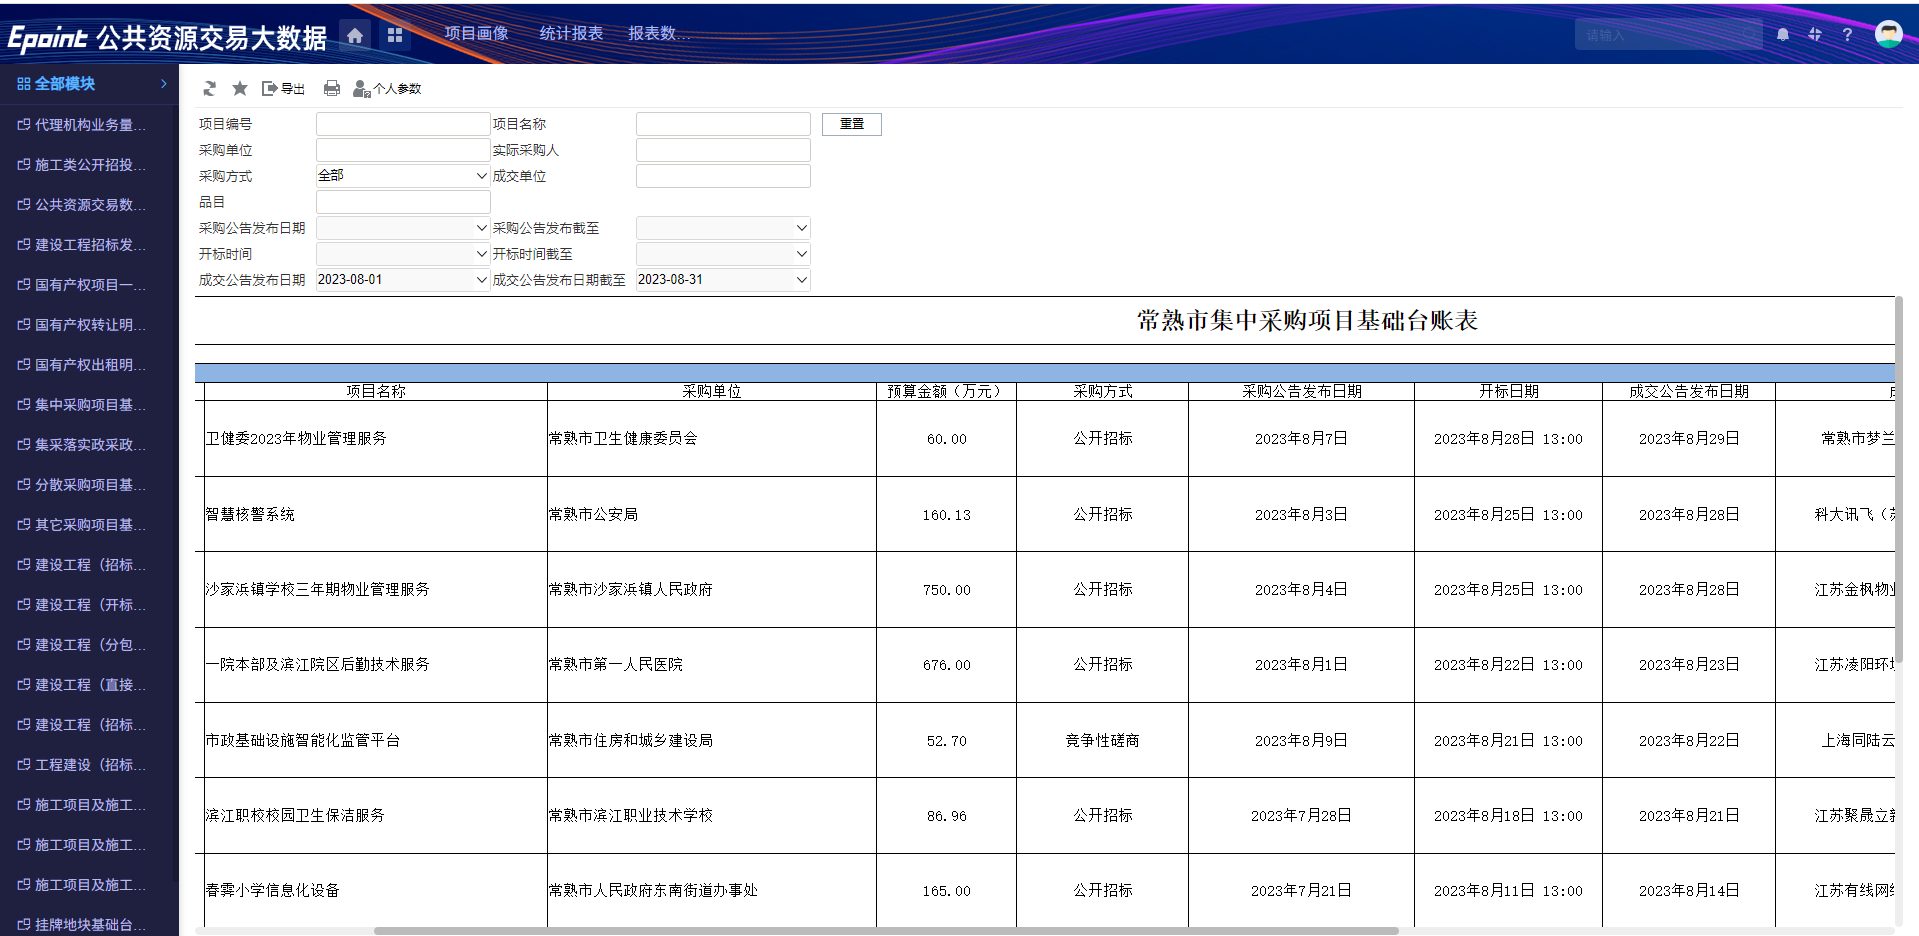This screenshot has width=1919, height=936.
Task: Select budget cell 676.00
Action: tap(946, 665)
